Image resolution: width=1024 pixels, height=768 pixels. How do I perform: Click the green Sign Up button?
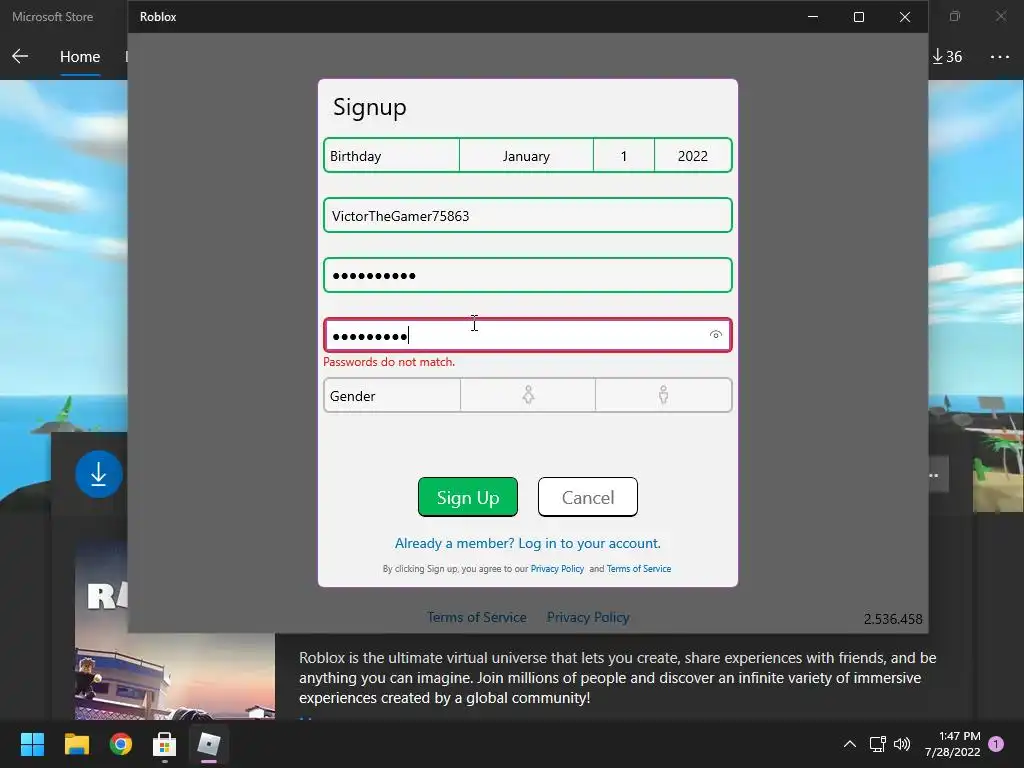[x=468, y=497]
